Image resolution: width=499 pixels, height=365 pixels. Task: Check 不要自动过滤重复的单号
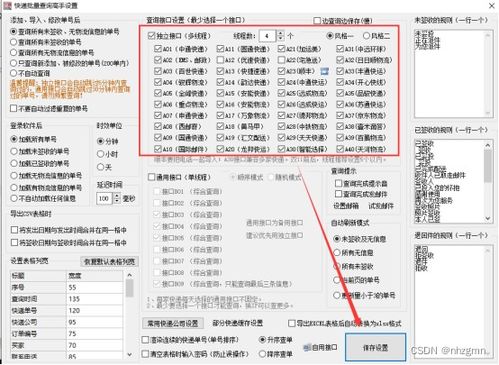(x=14, y=108)
